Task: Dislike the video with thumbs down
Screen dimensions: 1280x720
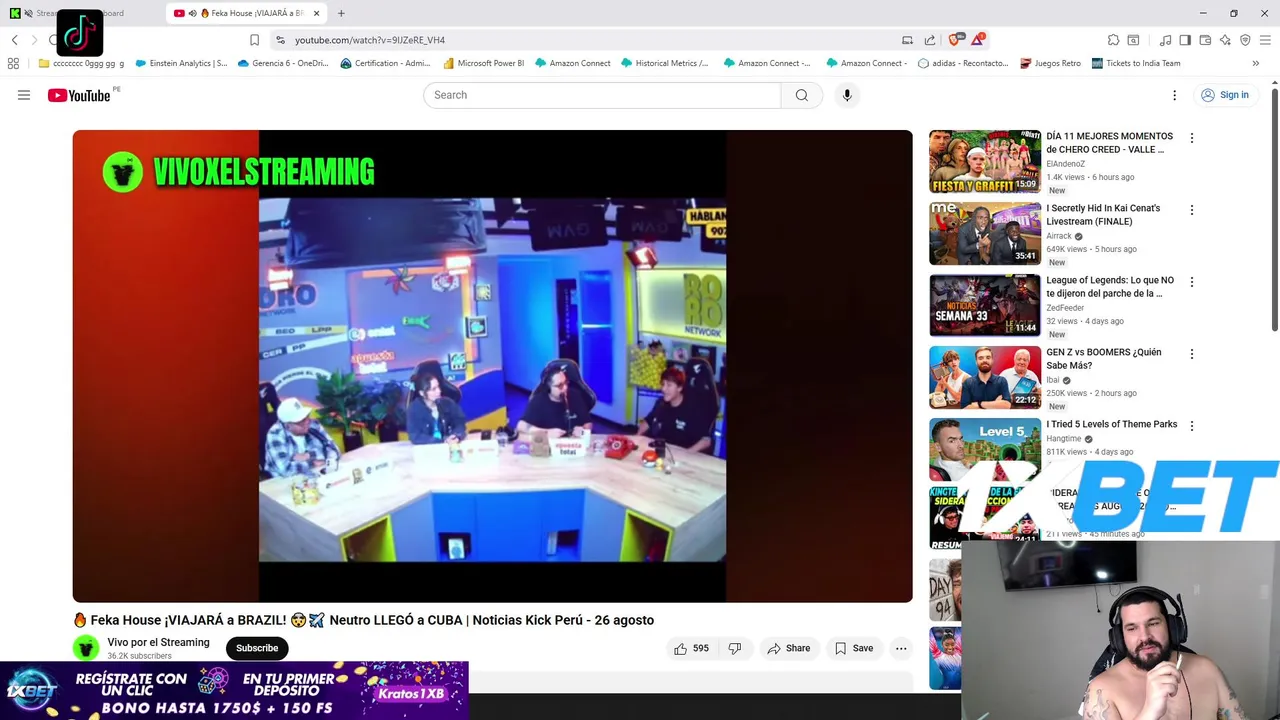Action: 735,648
